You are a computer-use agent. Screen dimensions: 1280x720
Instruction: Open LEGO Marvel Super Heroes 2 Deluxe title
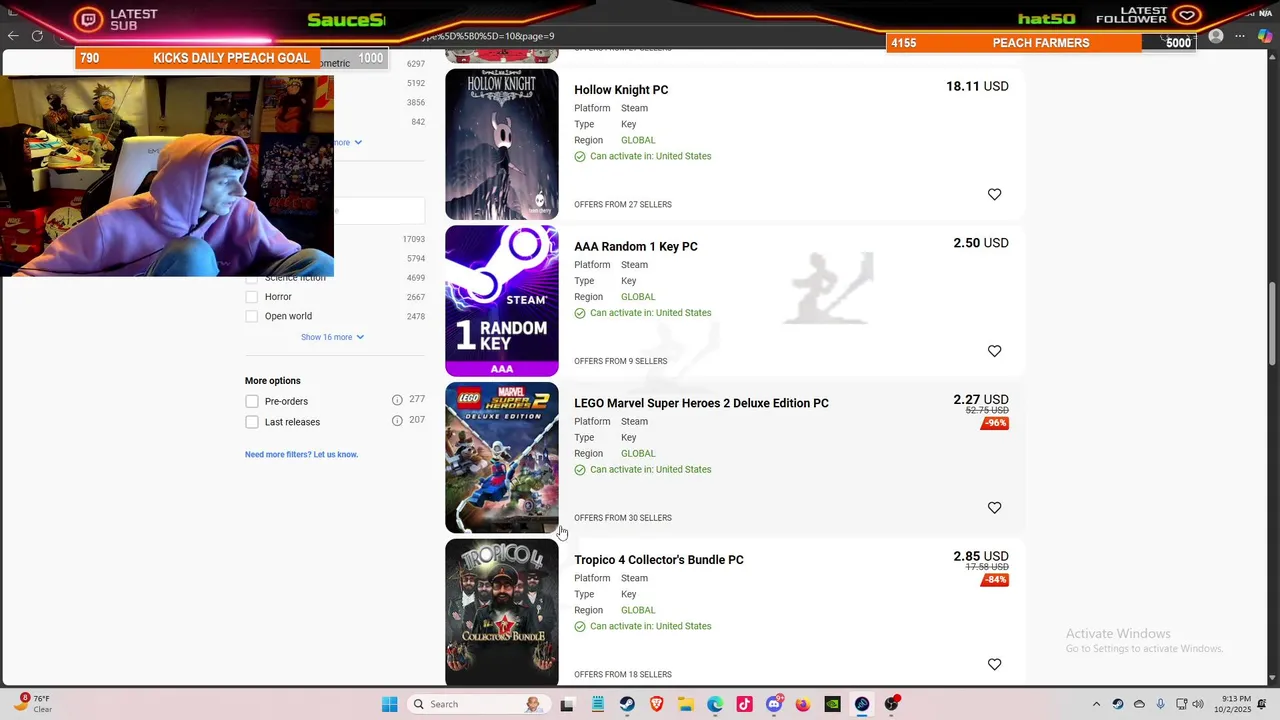point(701,403)
